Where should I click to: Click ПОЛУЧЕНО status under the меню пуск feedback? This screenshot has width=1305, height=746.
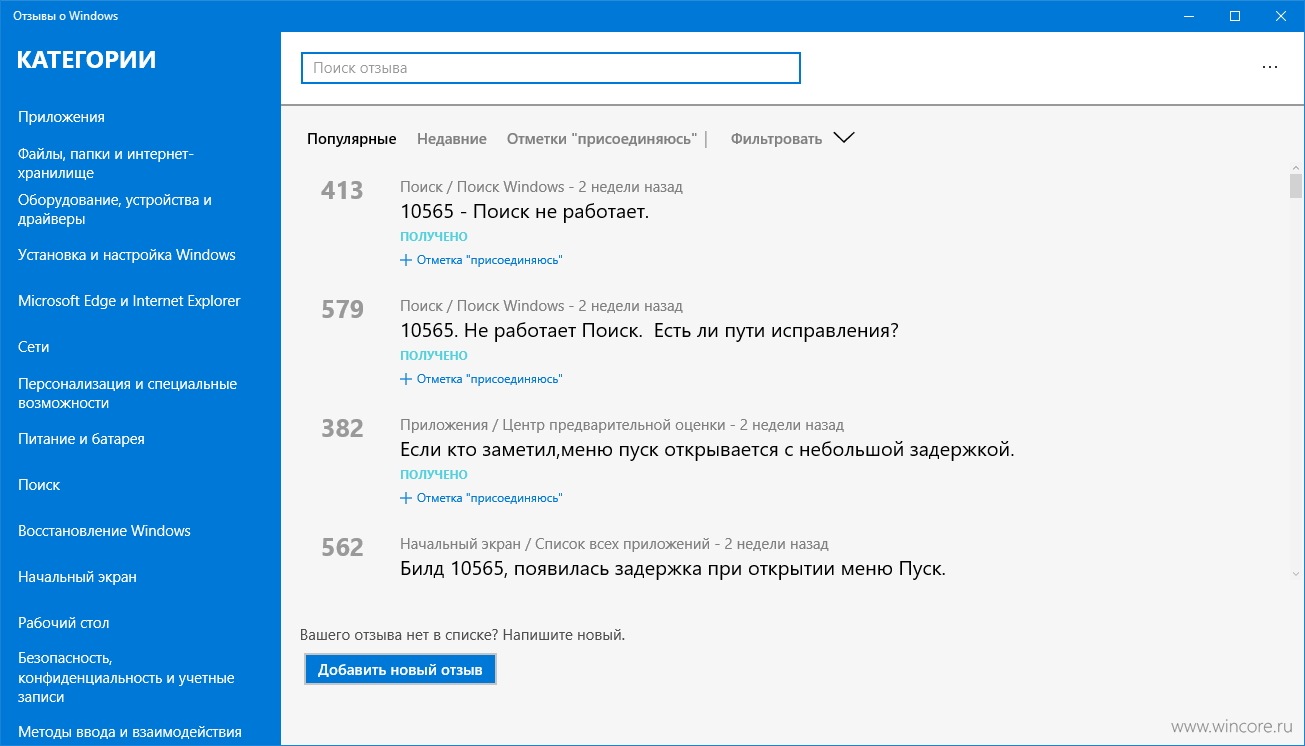pyautogui.click(x=434, y=475)
